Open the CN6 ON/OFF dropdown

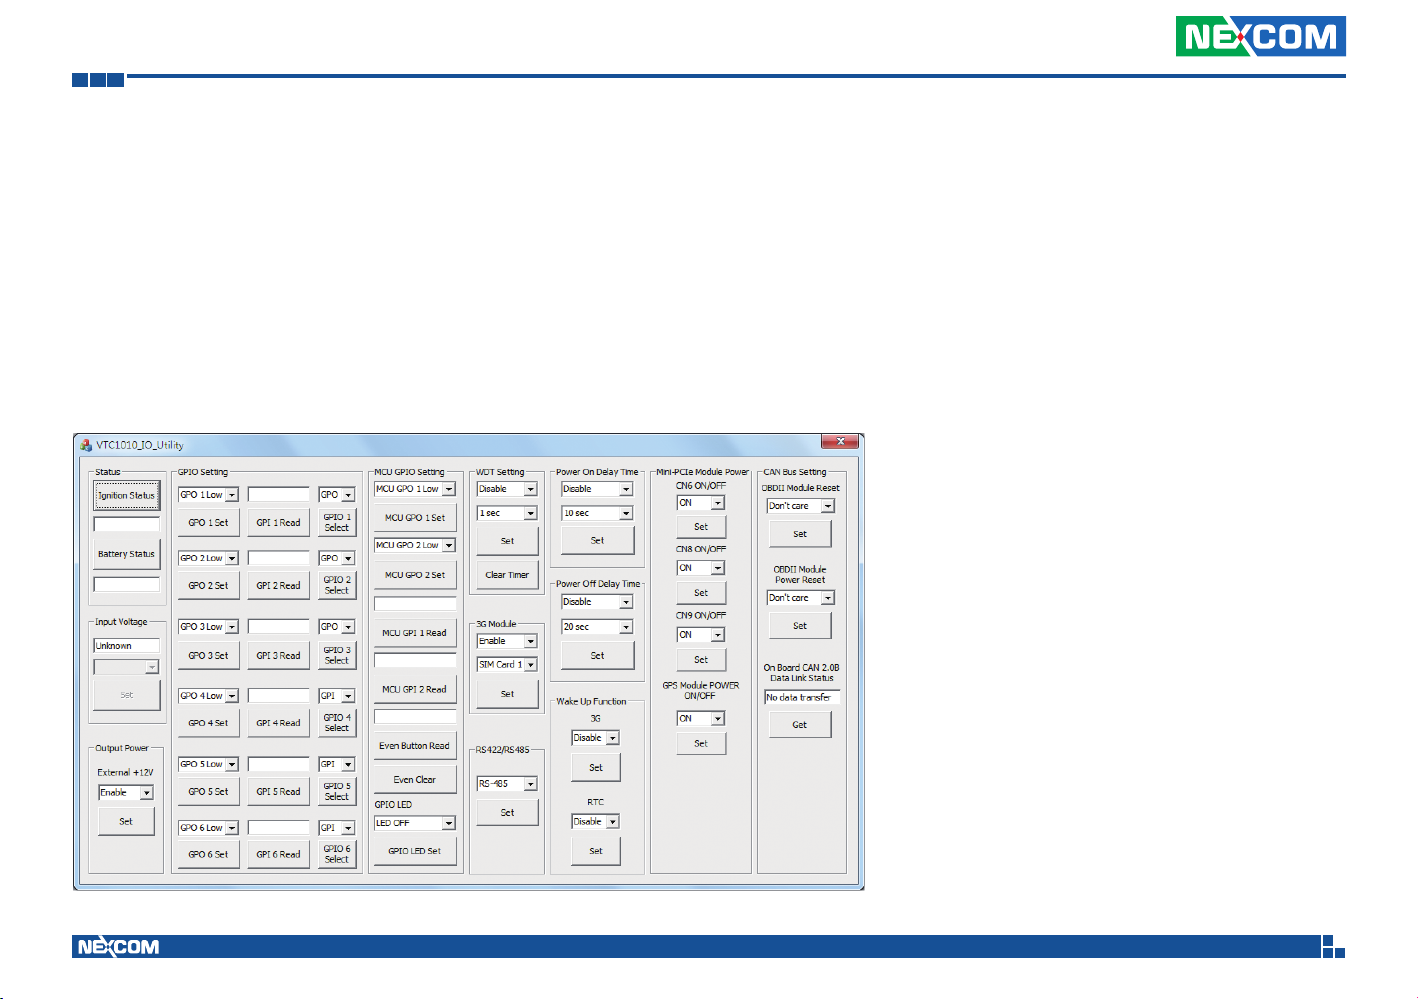[701, 503]
